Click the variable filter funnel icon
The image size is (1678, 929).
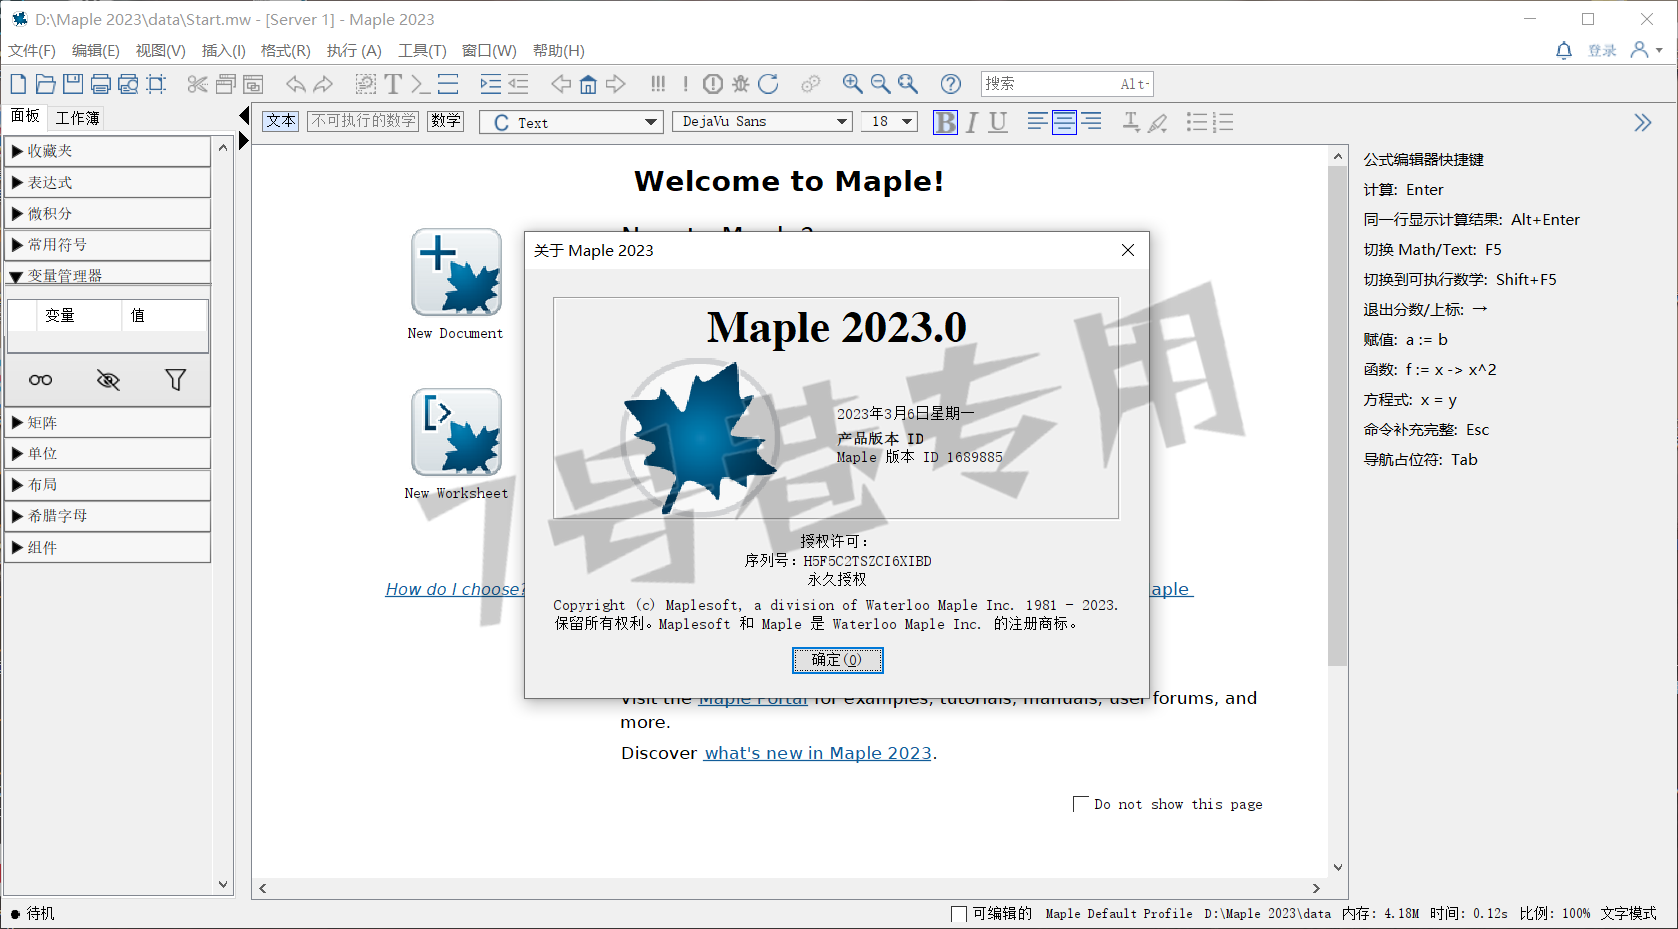pos(176,380)
